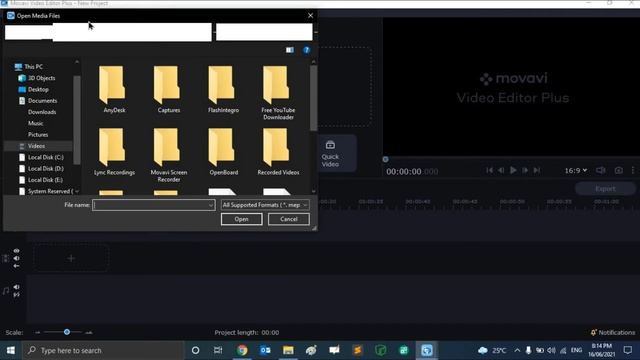Click the Cancel button
The width and height of the screenshot is (640, 360).
click(x=289, y=219)
